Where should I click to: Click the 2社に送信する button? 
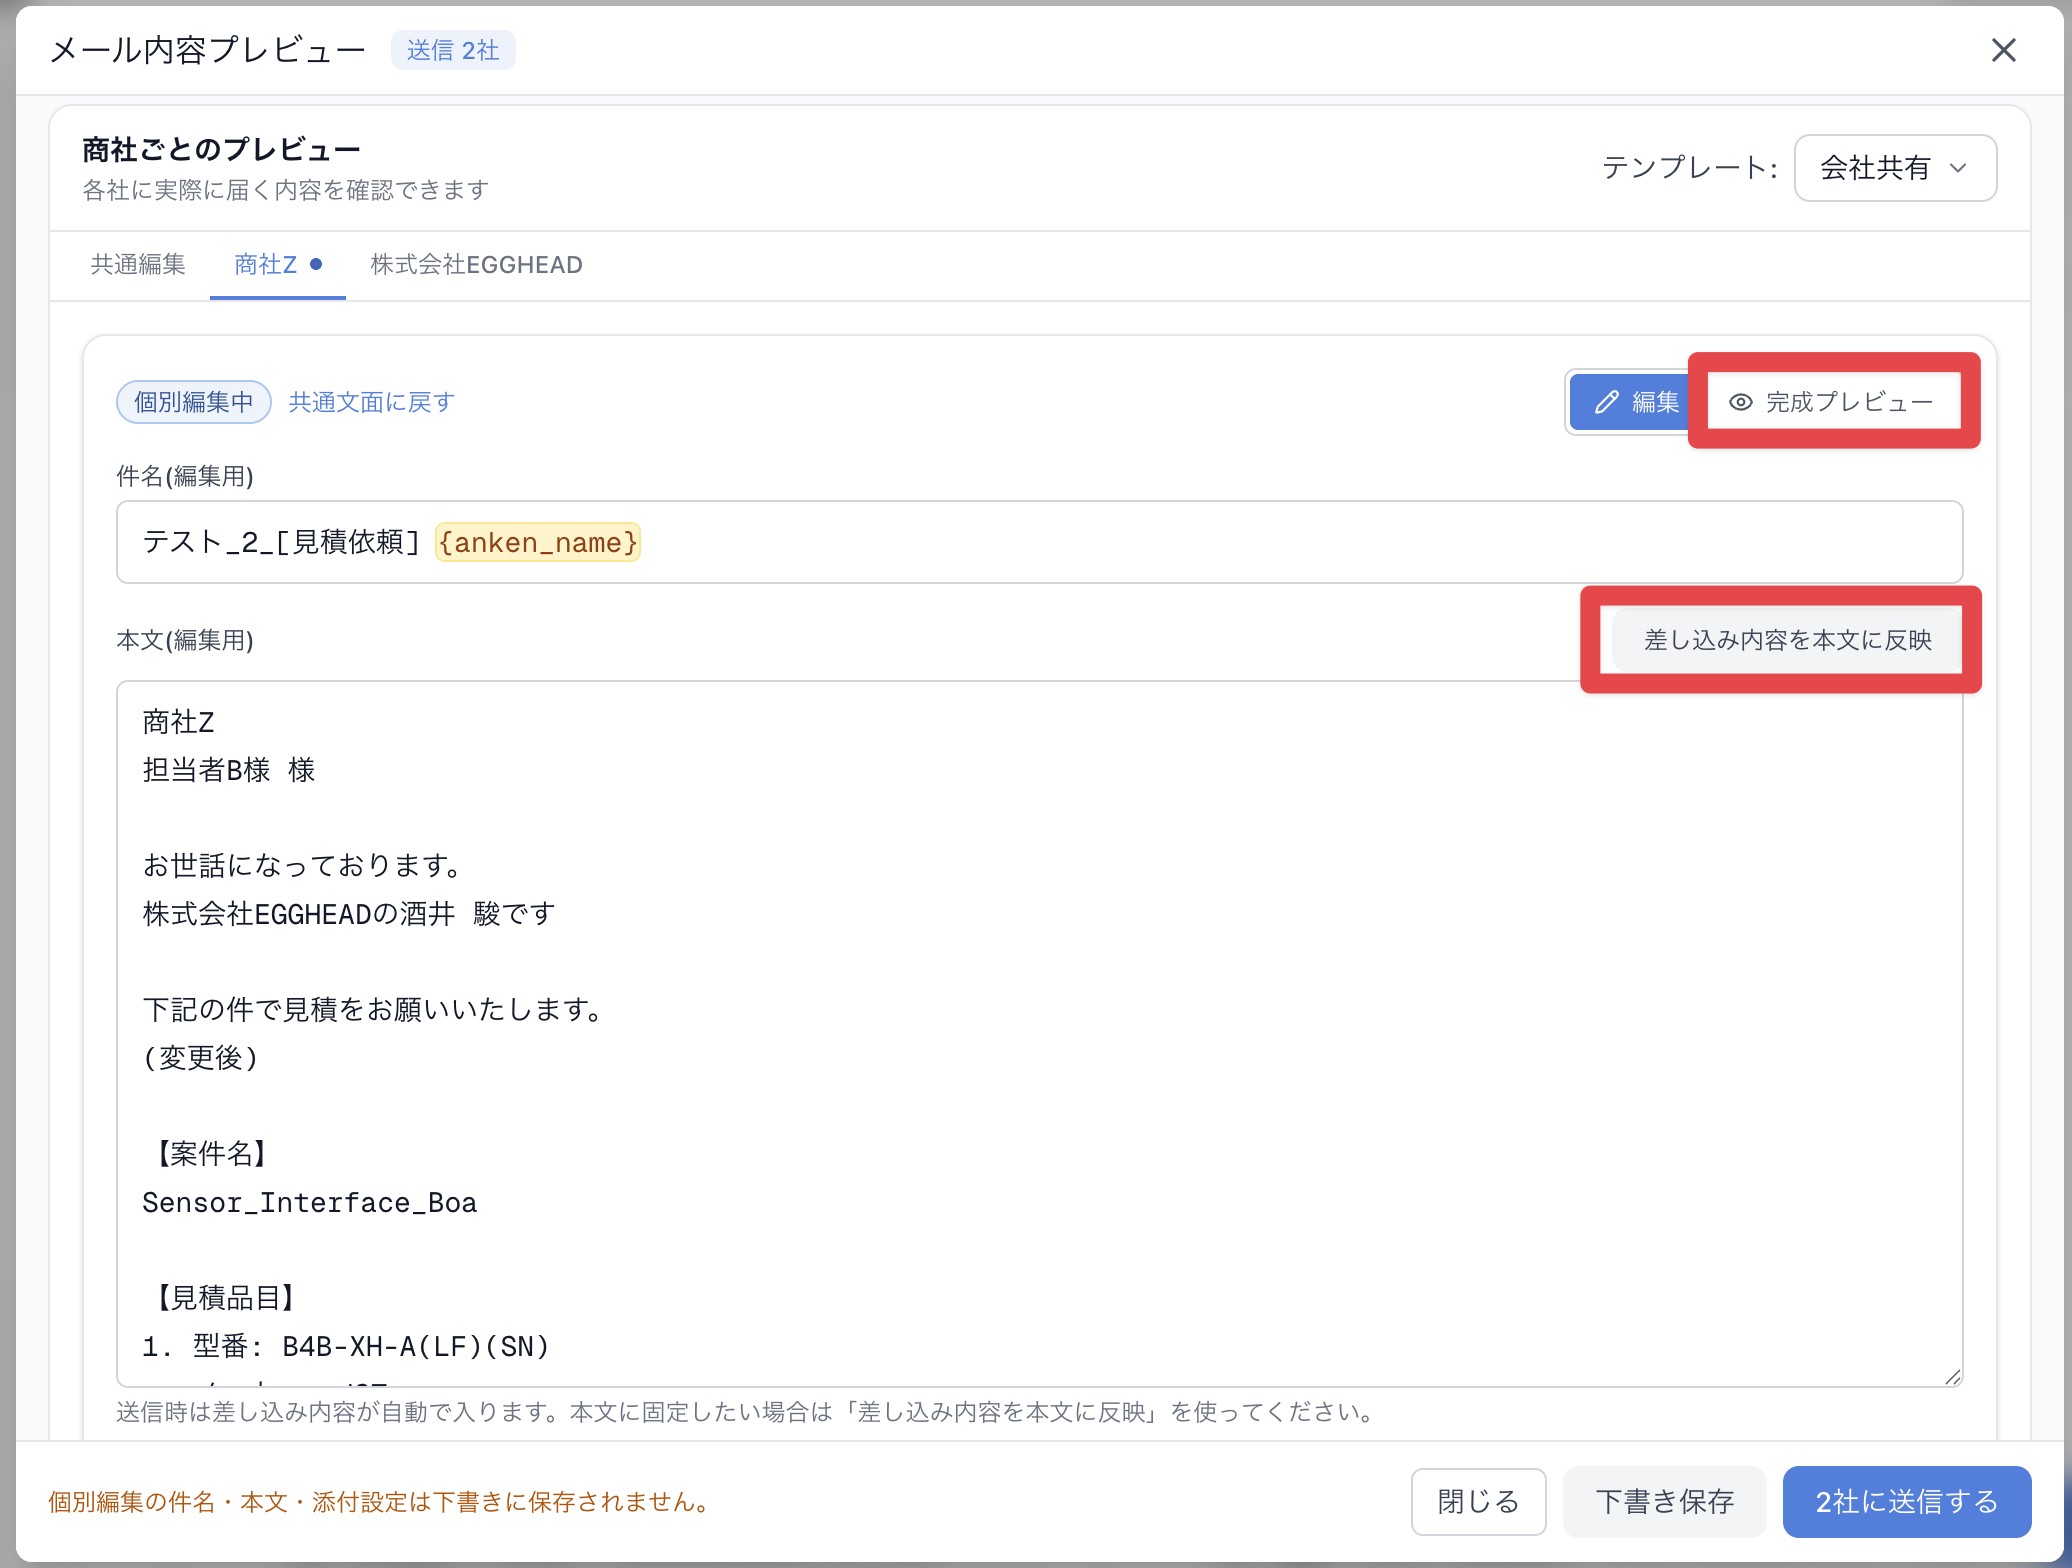click(x=1906, y=1501)
